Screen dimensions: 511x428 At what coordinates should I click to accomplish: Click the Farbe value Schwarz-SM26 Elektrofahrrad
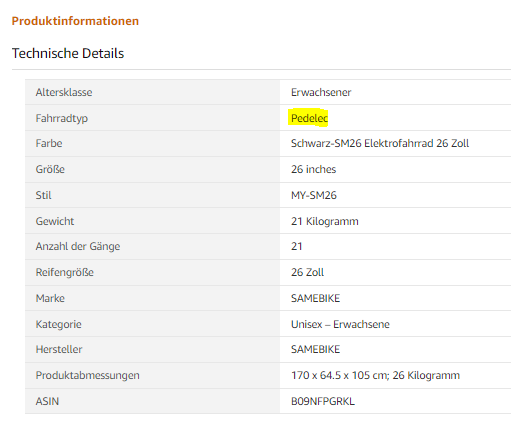tap(380, 143)
